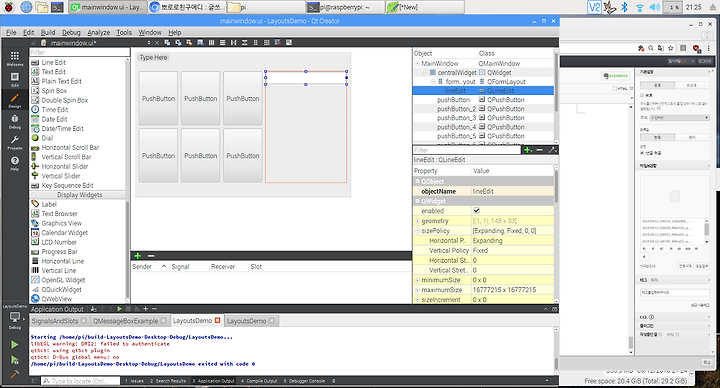Build project with the hammer icon

(15, 374)
